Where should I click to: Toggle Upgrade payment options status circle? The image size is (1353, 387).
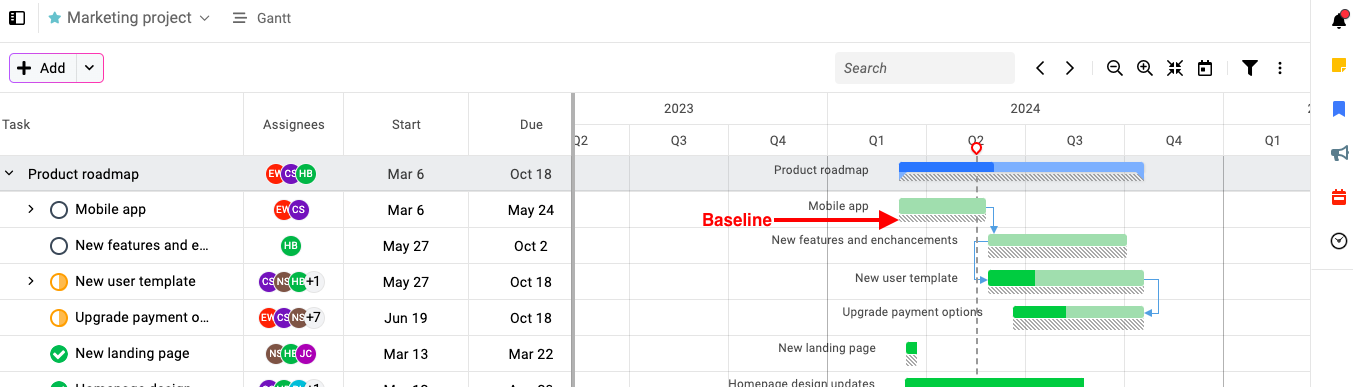pyautogui.click(x=59, y=318)
